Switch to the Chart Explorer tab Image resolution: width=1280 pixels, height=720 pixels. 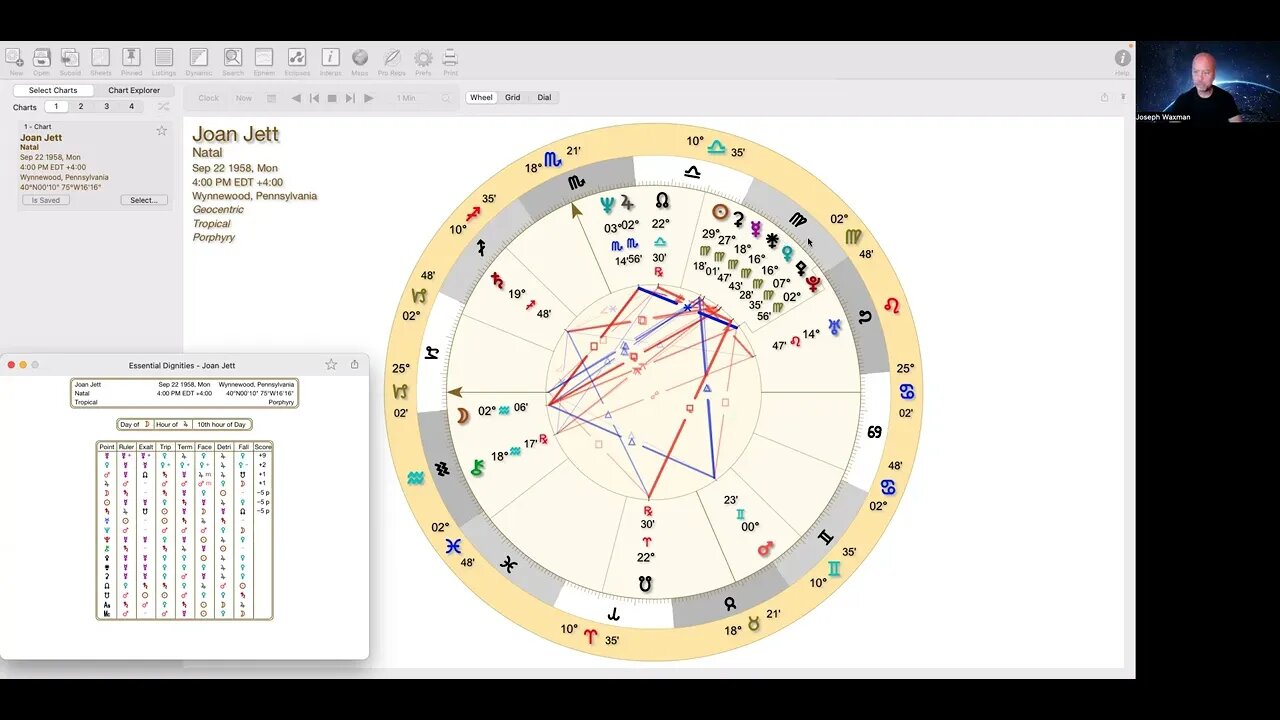(x=134, y=90)
